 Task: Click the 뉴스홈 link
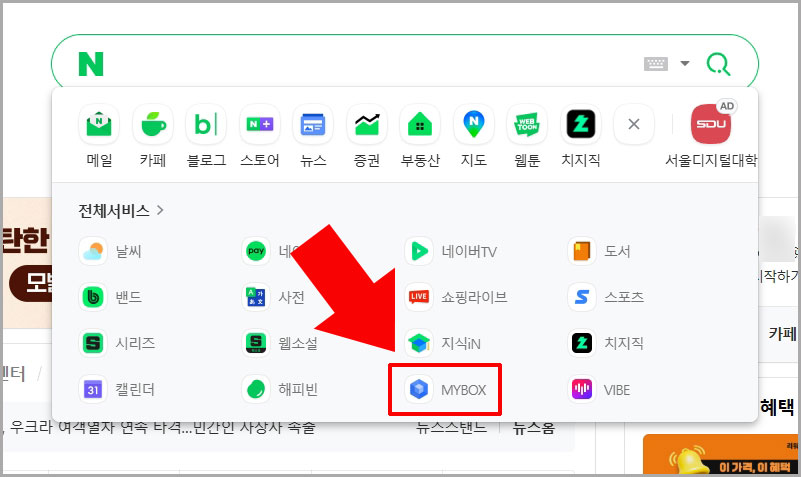[534, 427]
